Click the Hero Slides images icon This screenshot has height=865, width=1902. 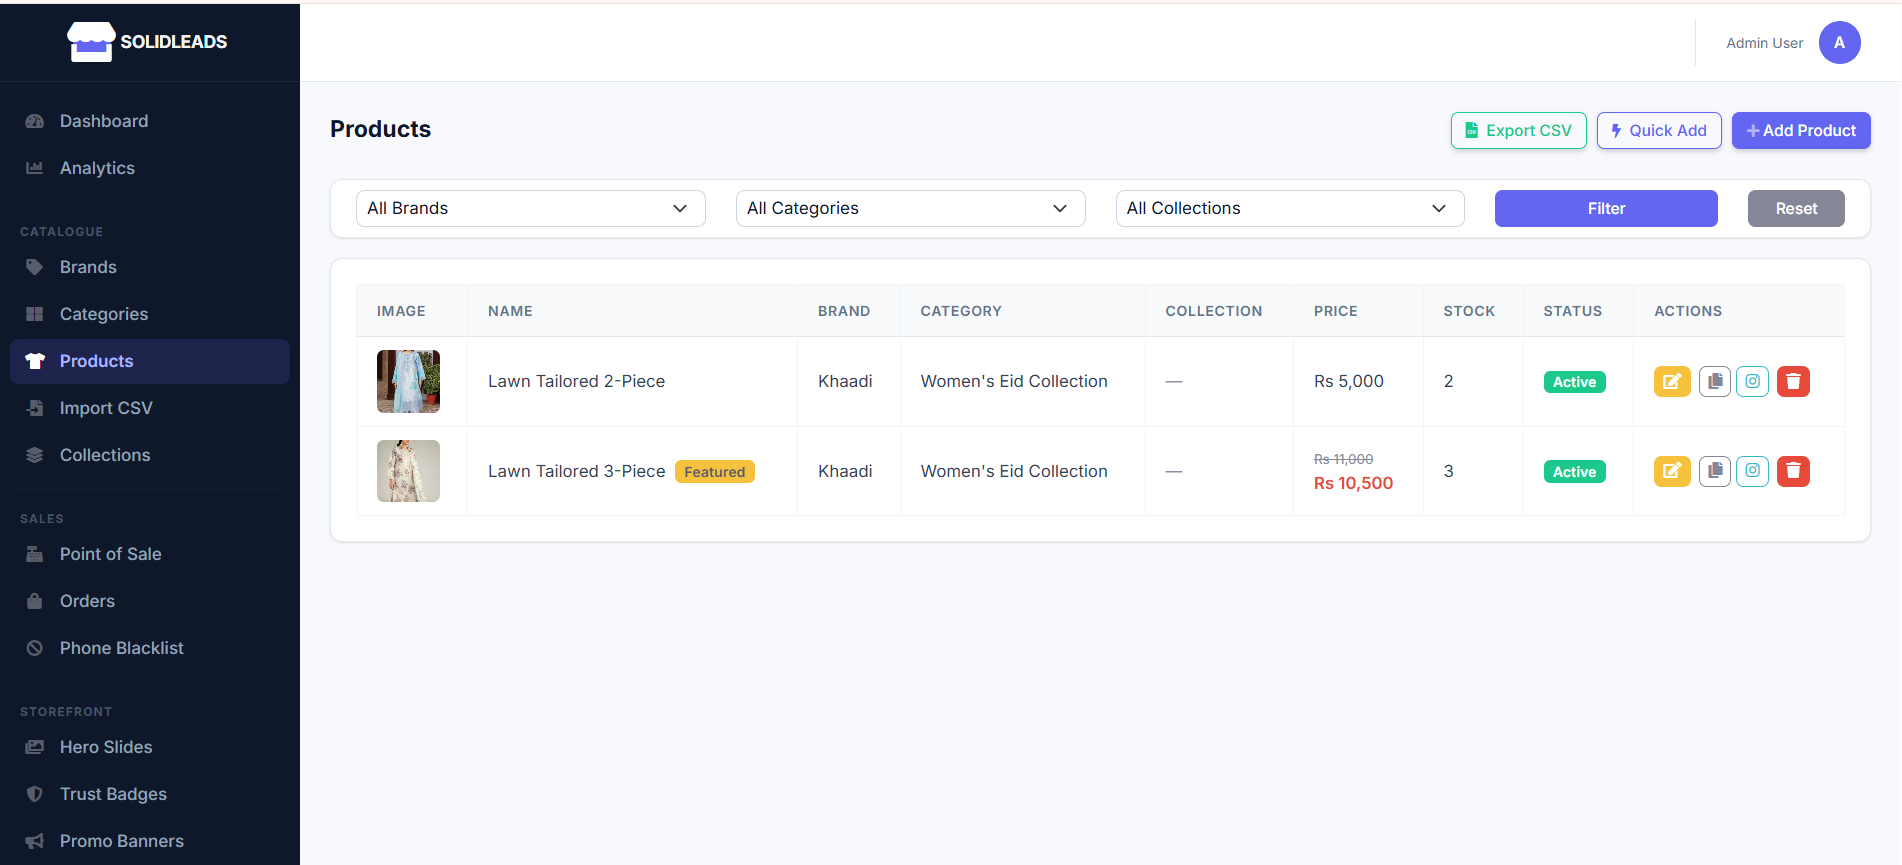(35, 747)
